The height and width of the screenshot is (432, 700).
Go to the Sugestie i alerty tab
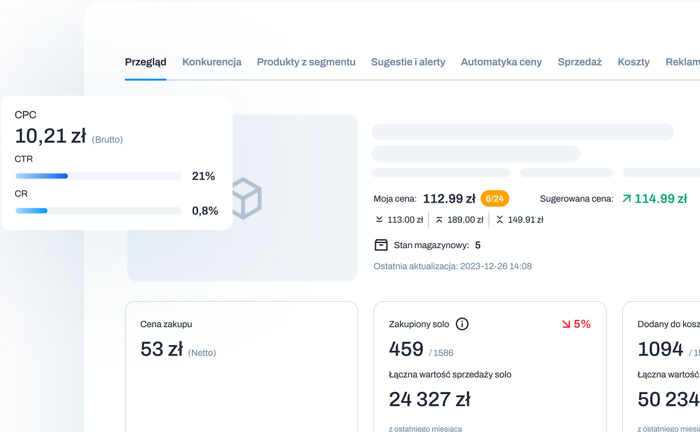[408, 62]
